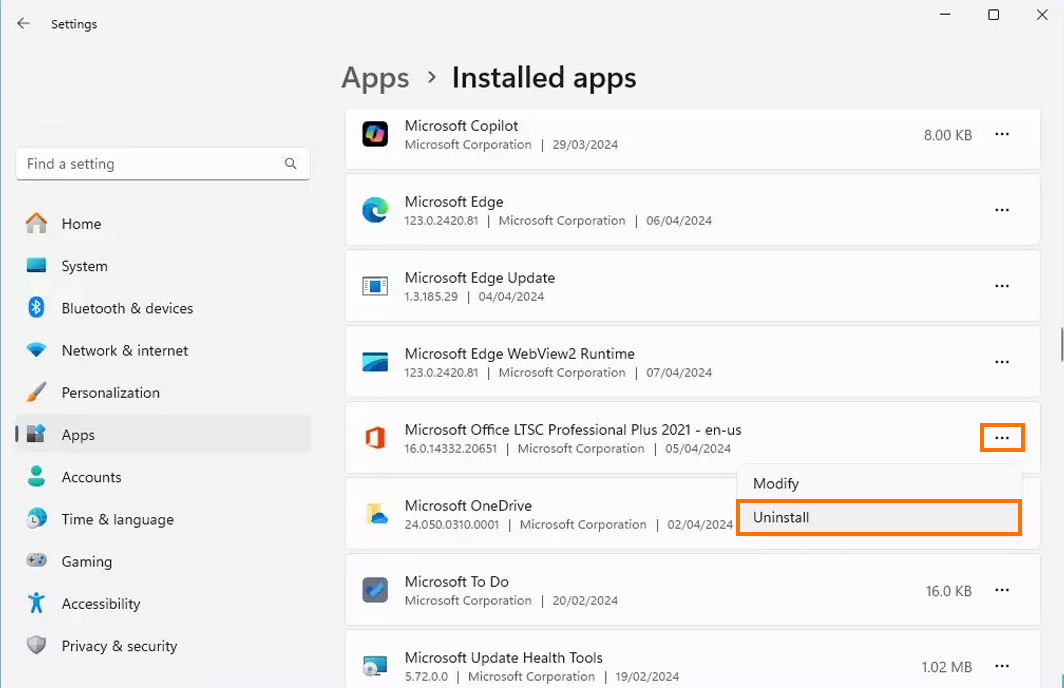Minimize the Settings window
This screenshot has width=1064, height=688.
tap(945, 14)
